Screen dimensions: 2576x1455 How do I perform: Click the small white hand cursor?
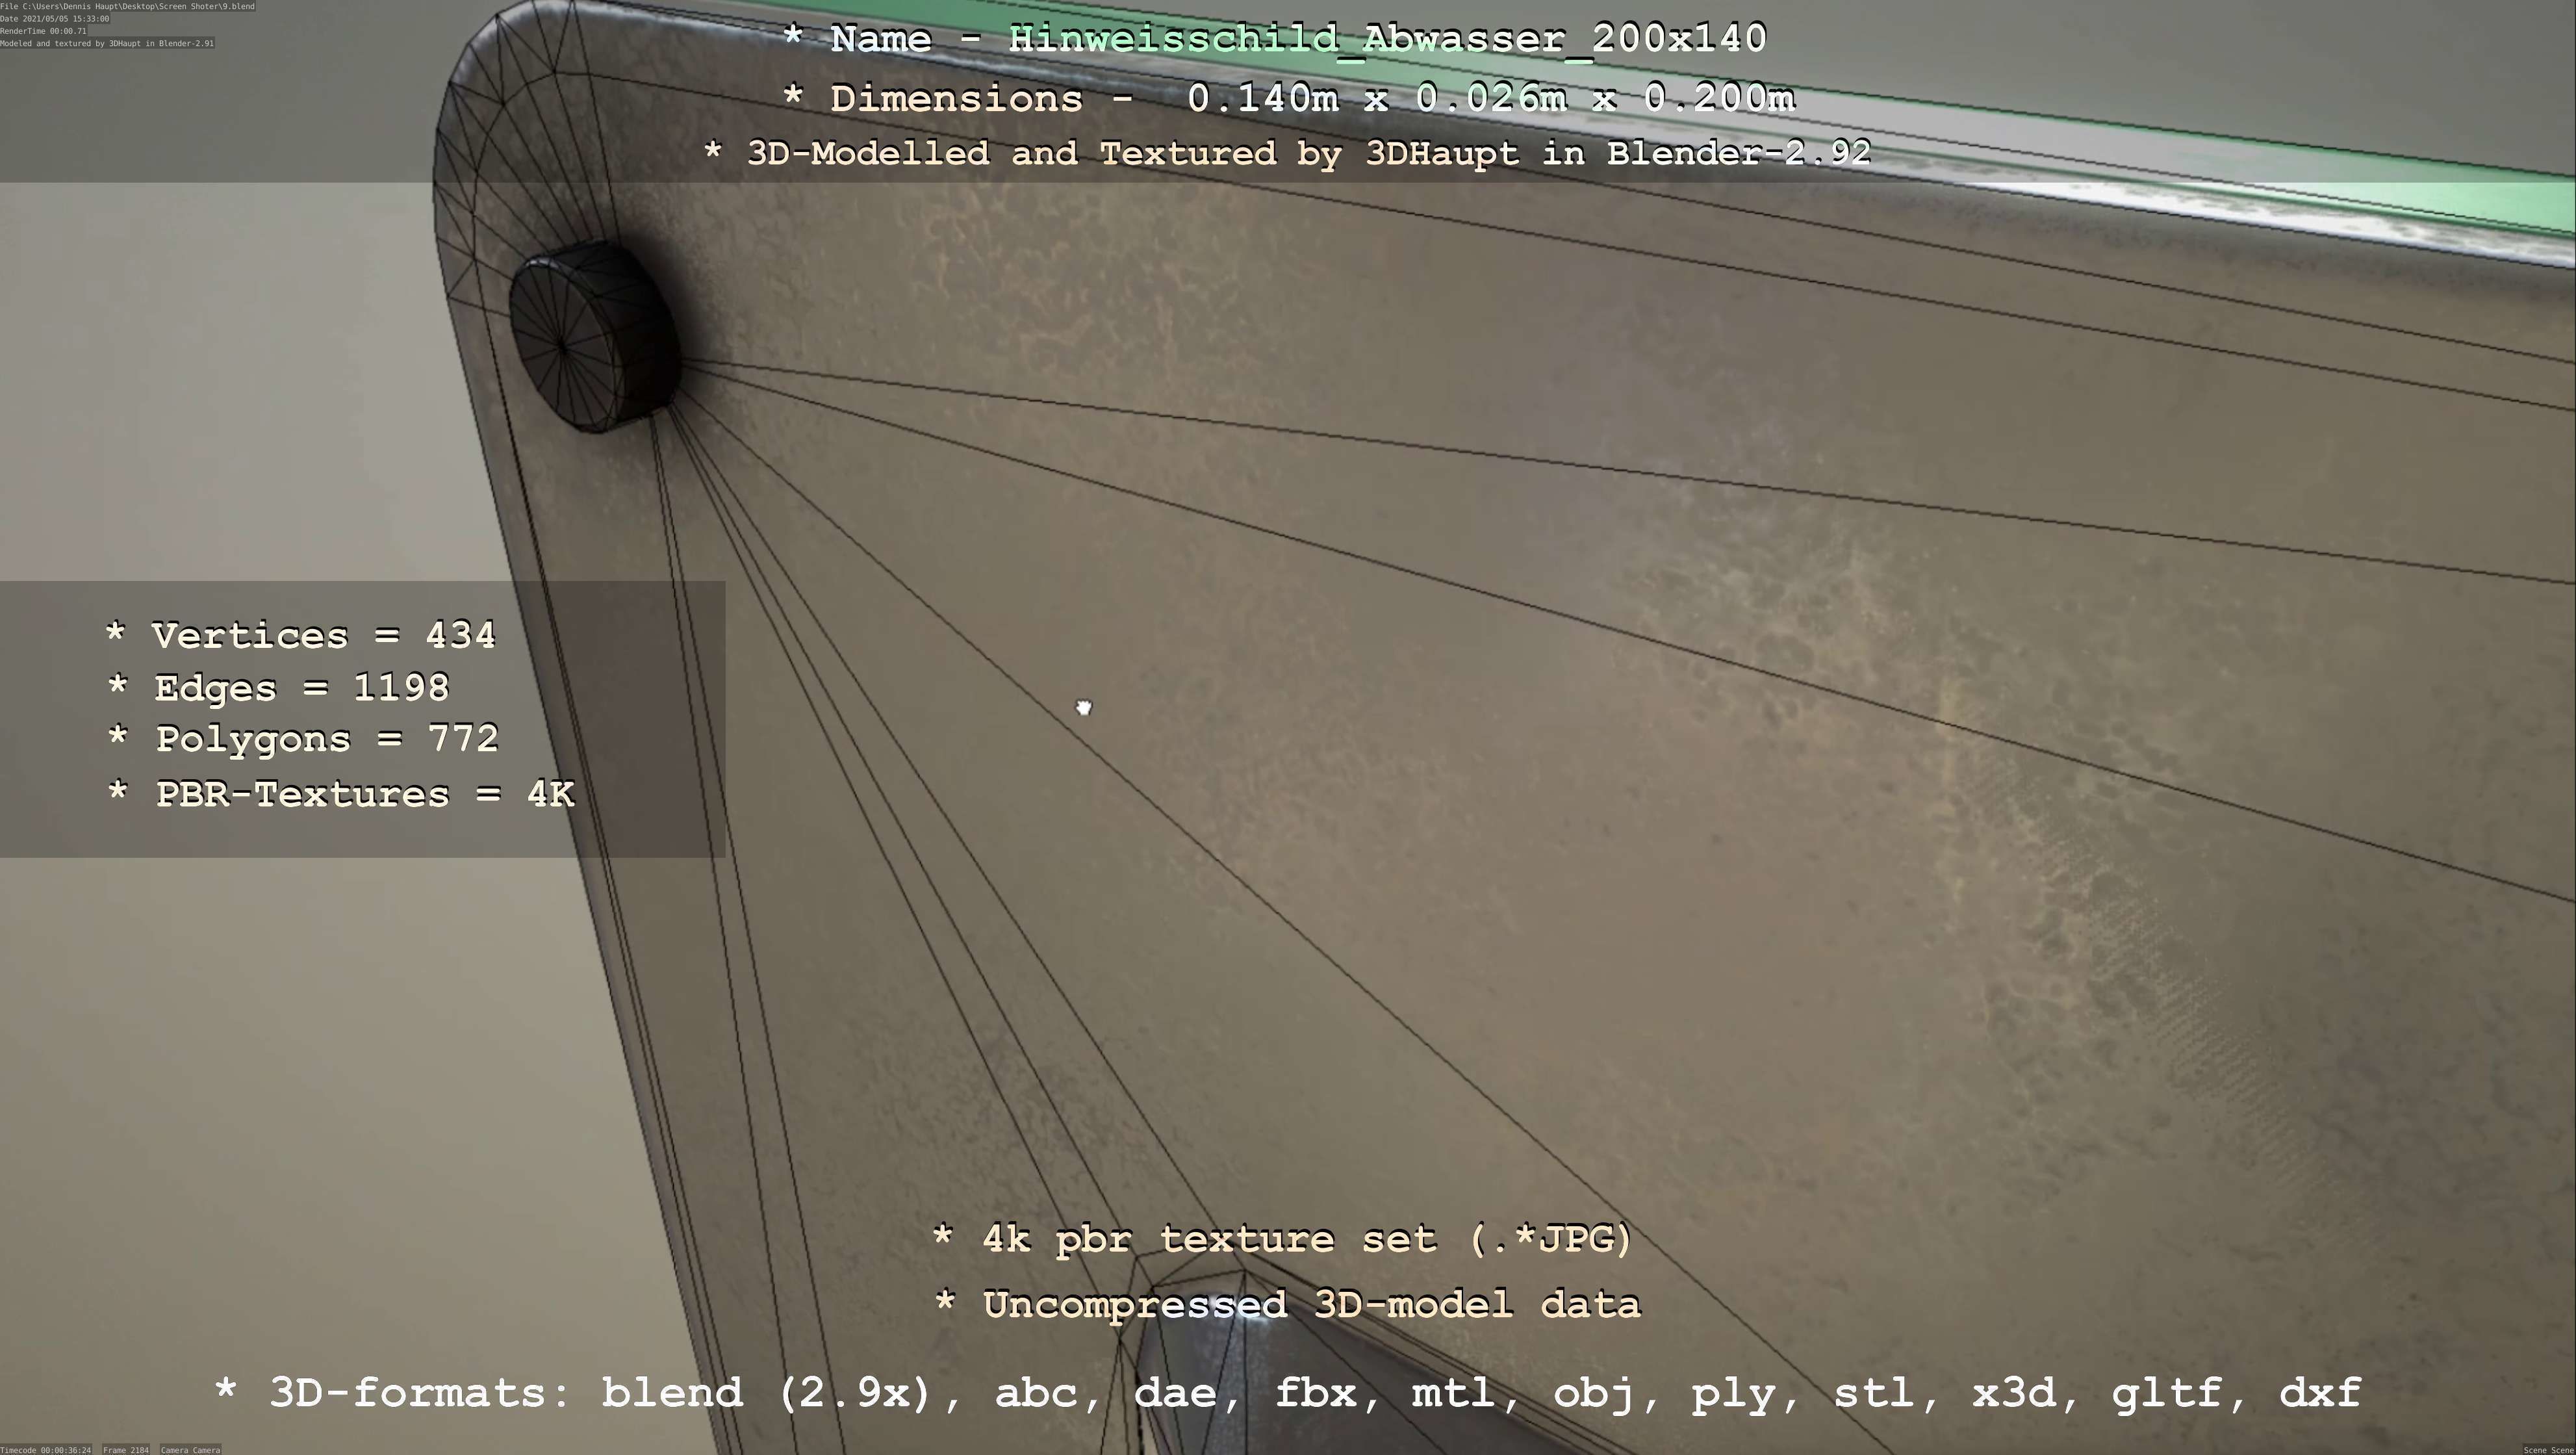coord(1084,708)
